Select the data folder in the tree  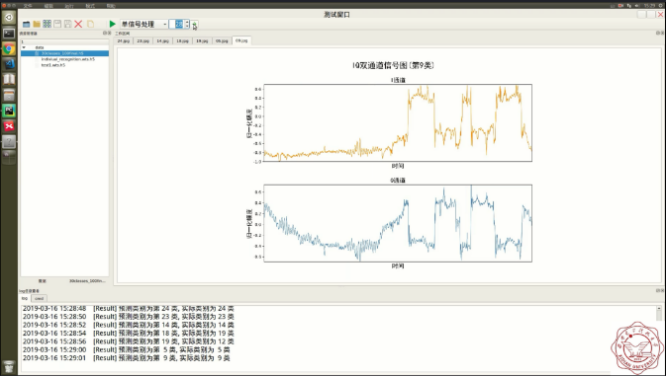40,47
